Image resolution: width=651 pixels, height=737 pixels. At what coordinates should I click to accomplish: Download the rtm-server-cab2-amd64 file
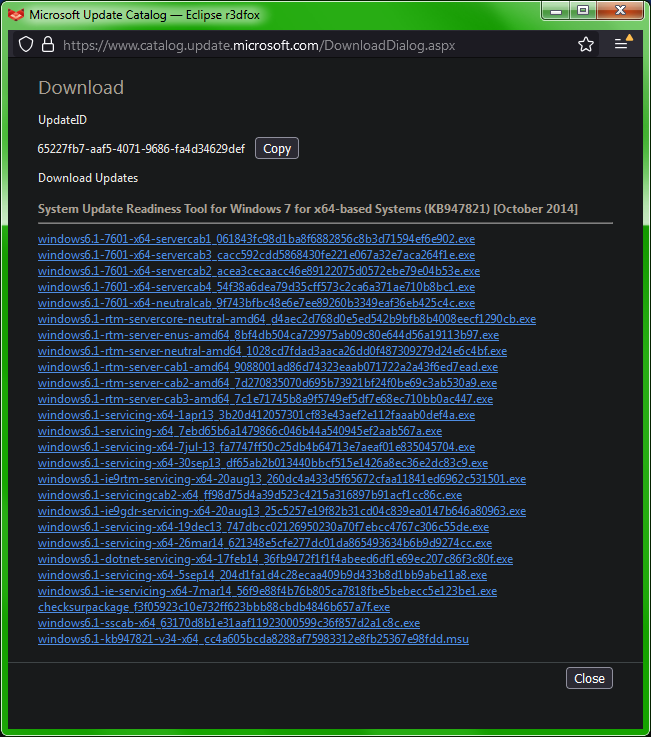point(267,383)
